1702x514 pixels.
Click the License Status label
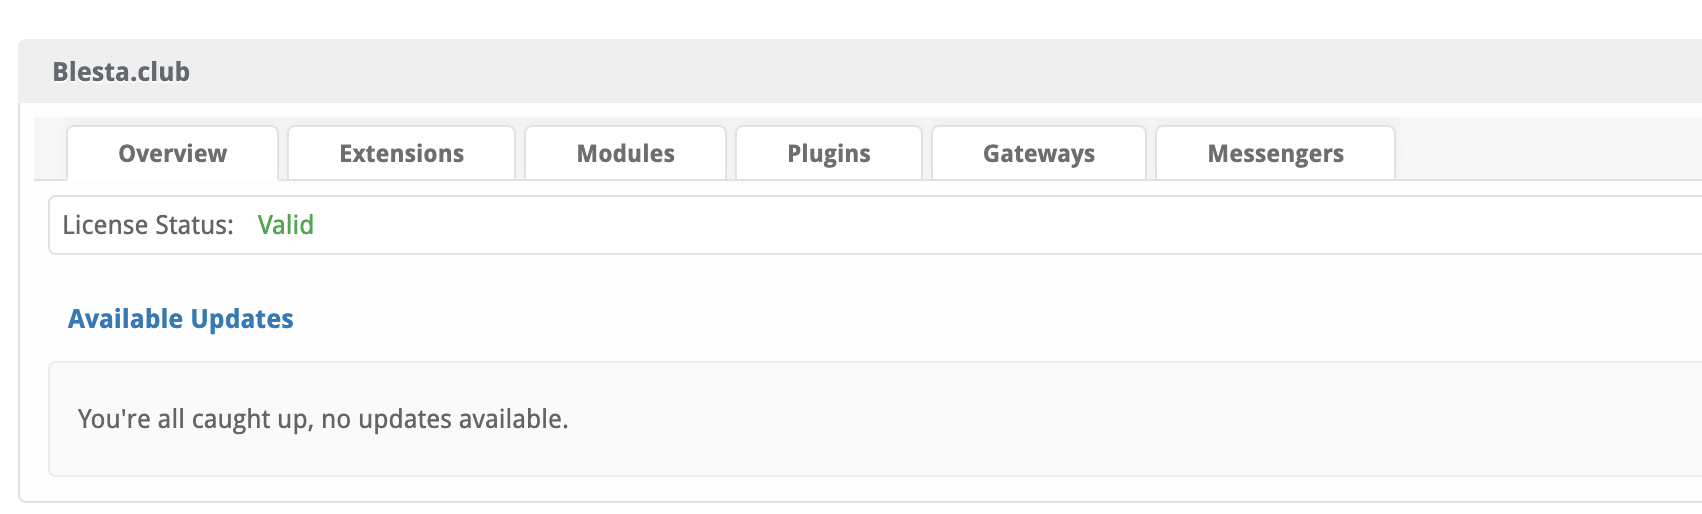coord(147,225)
